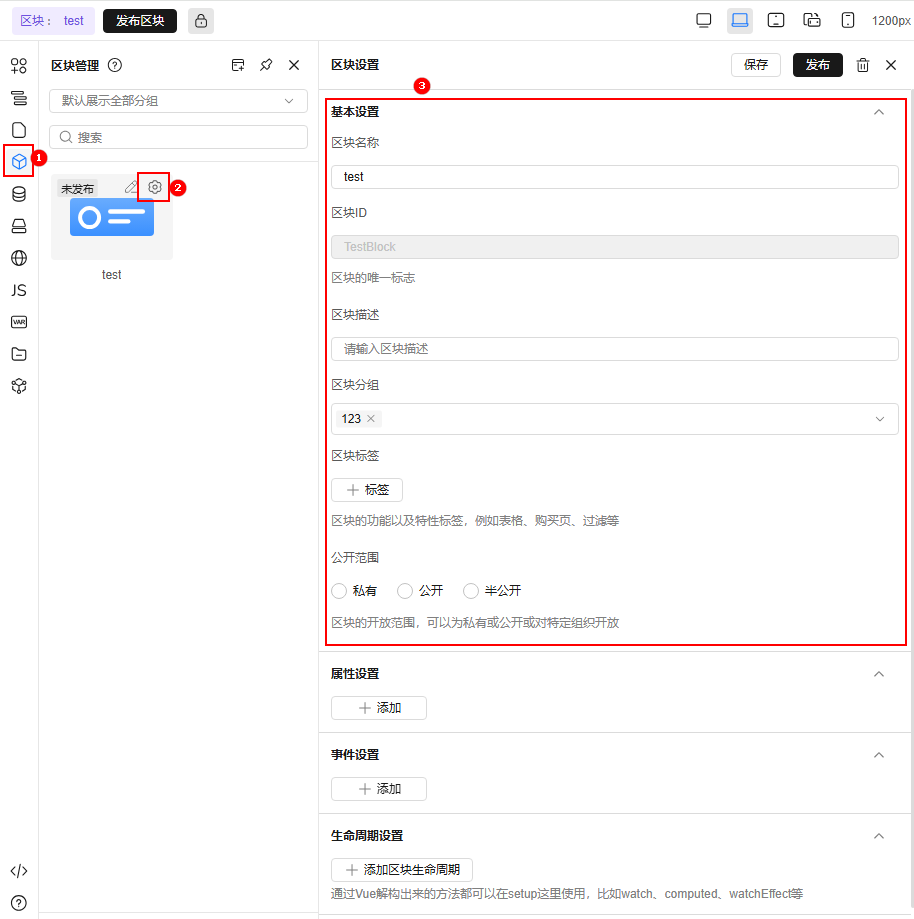Select the page management sidebar icon

18,130
